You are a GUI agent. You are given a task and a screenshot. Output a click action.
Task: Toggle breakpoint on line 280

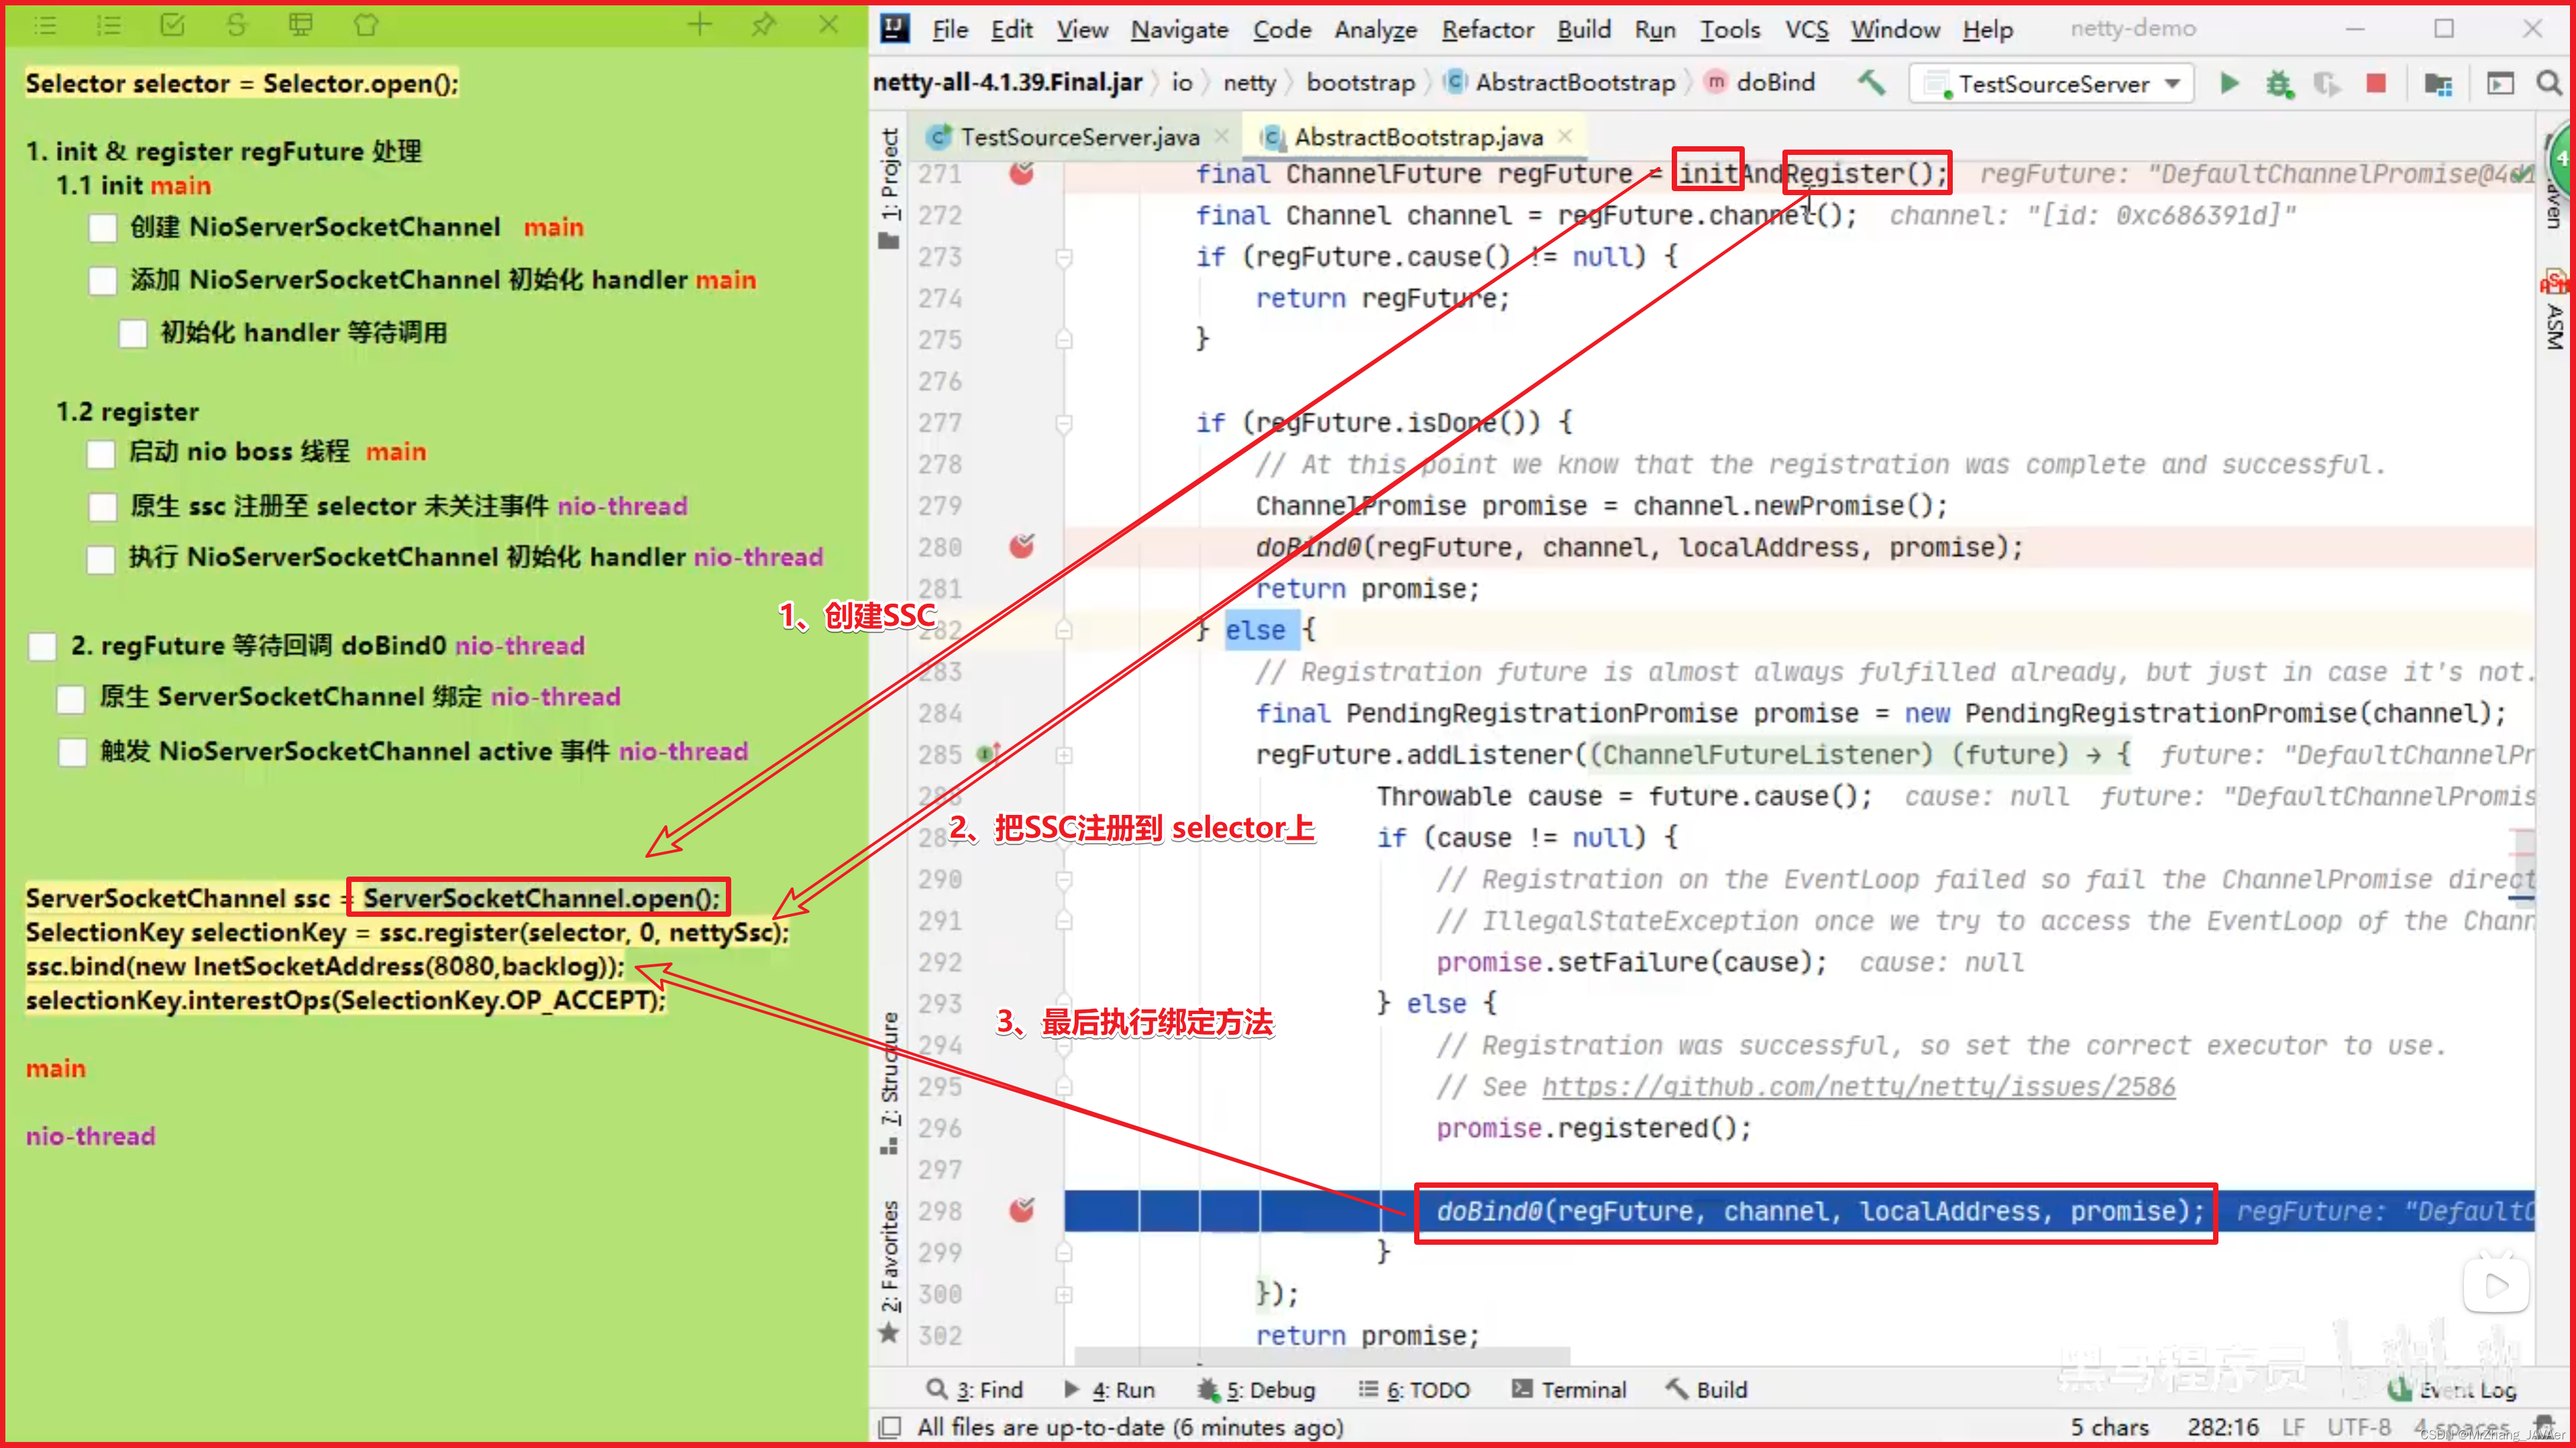(x=1021, y=546)
